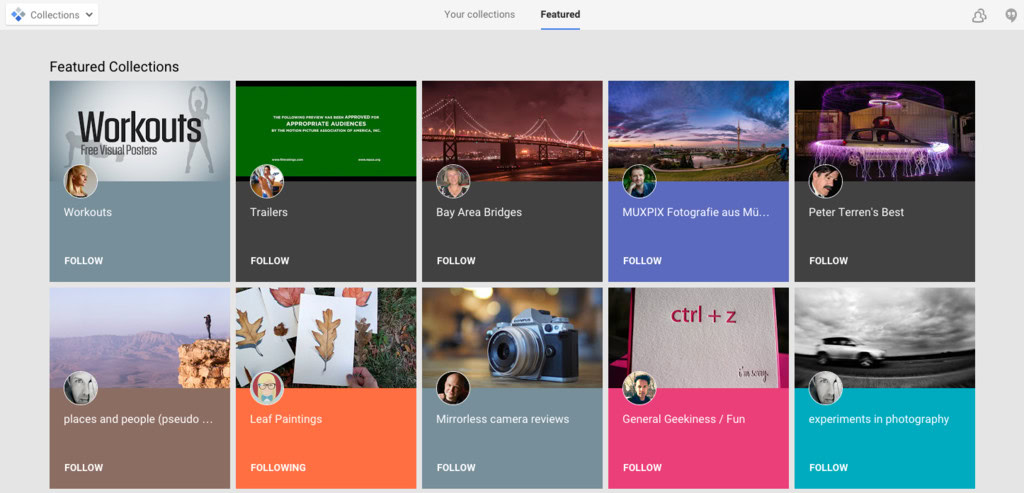Click the Mirrorless camera reviews title
The height and width of the screenshot is (493, 1024).
click(502, 419)
